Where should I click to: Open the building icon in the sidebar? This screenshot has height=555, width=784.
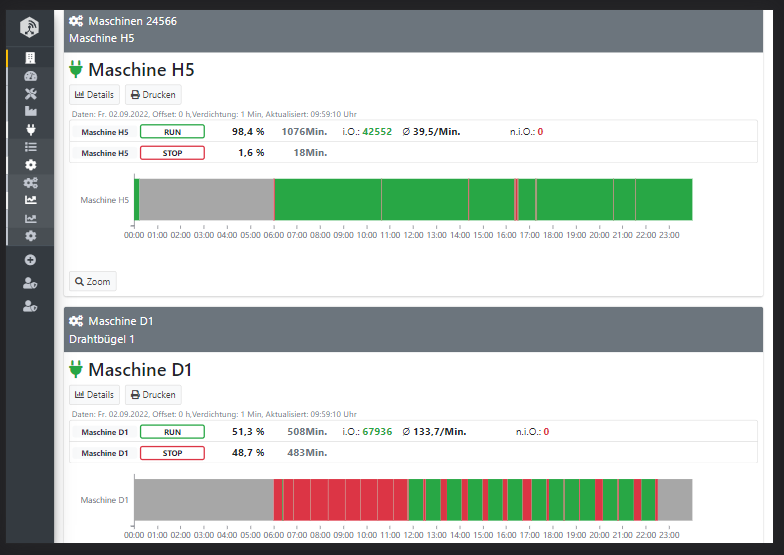pyautogui.click(x=30, y=58)
